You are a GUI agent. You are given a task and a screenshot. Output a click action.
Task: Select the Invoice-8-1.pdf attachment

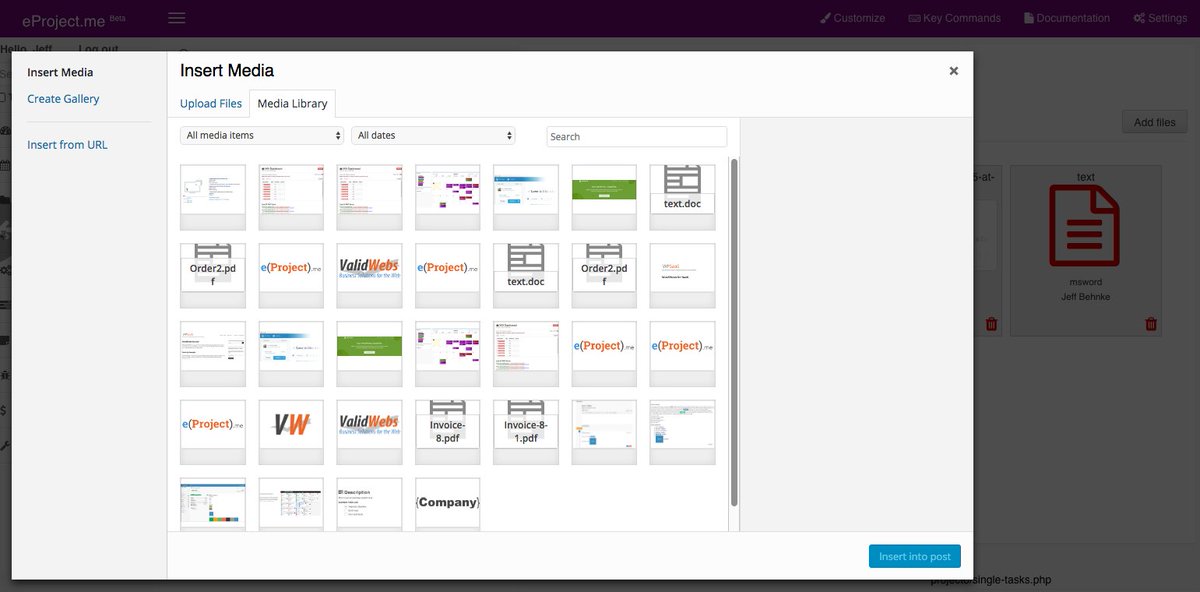tap(525, 432)
